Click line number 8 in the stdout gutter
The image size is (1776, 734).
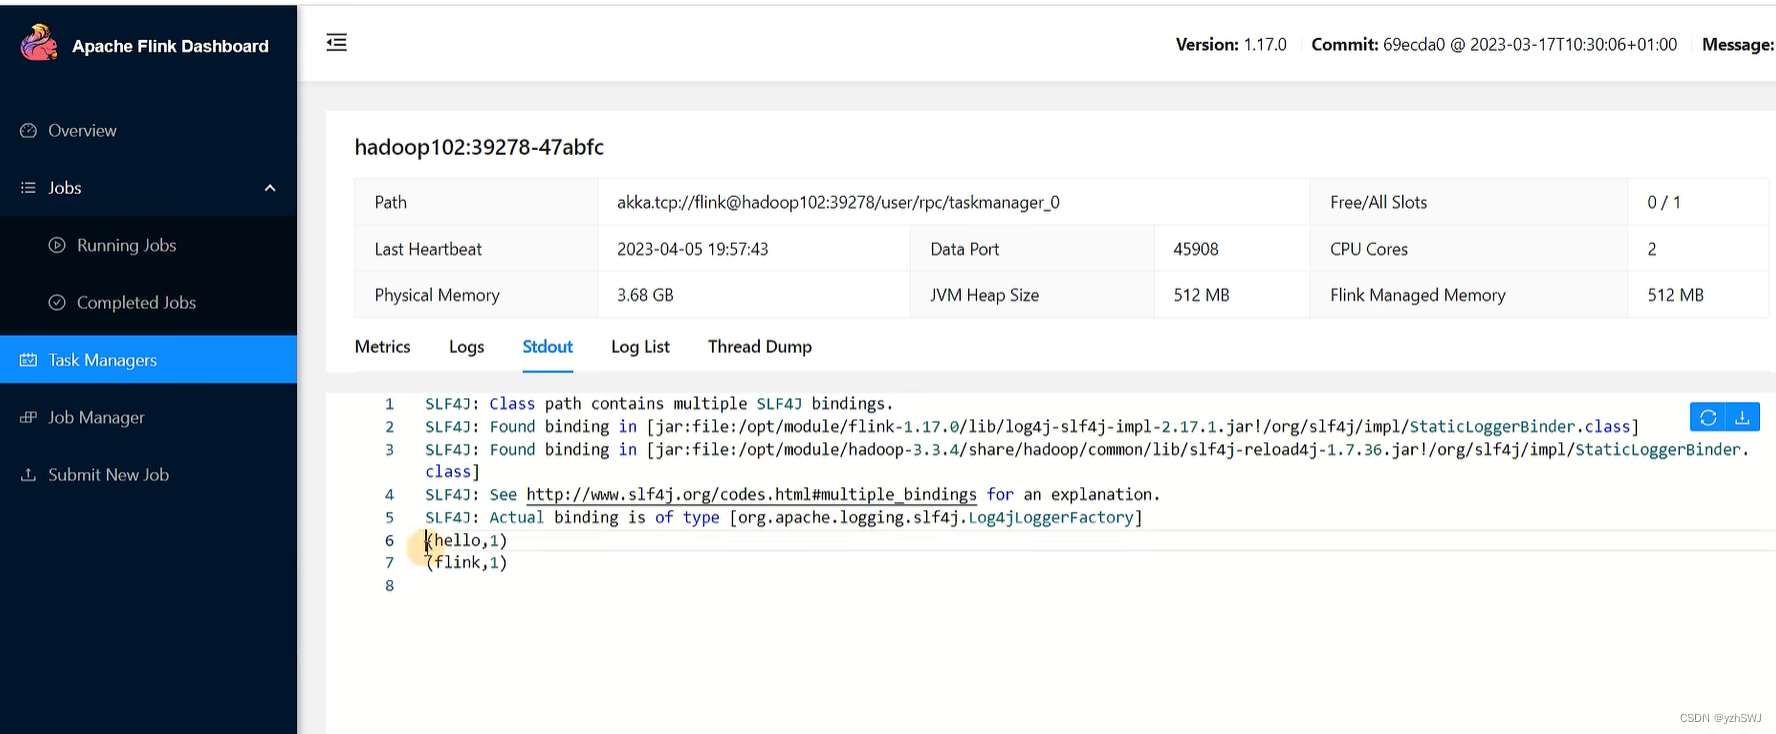(x=389, y=585)
